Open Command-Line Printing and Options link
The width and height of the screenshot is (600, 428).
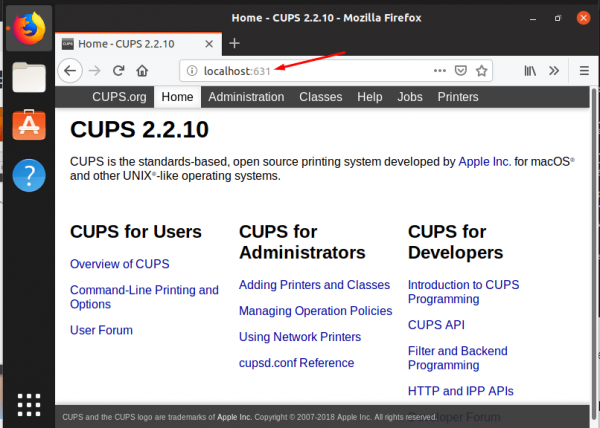click(144, 297)
